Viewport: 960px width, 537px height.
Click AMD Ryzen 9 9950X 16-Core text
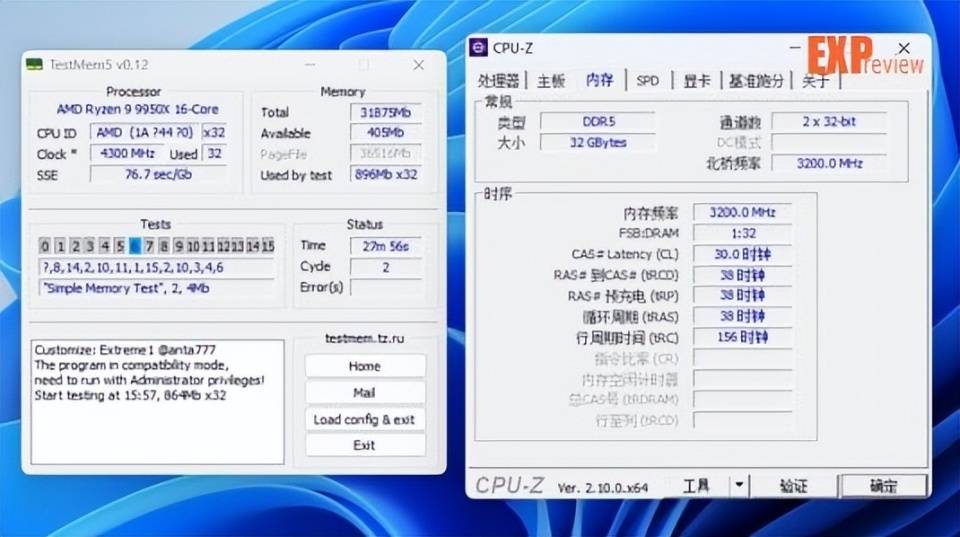click(137, 110)
